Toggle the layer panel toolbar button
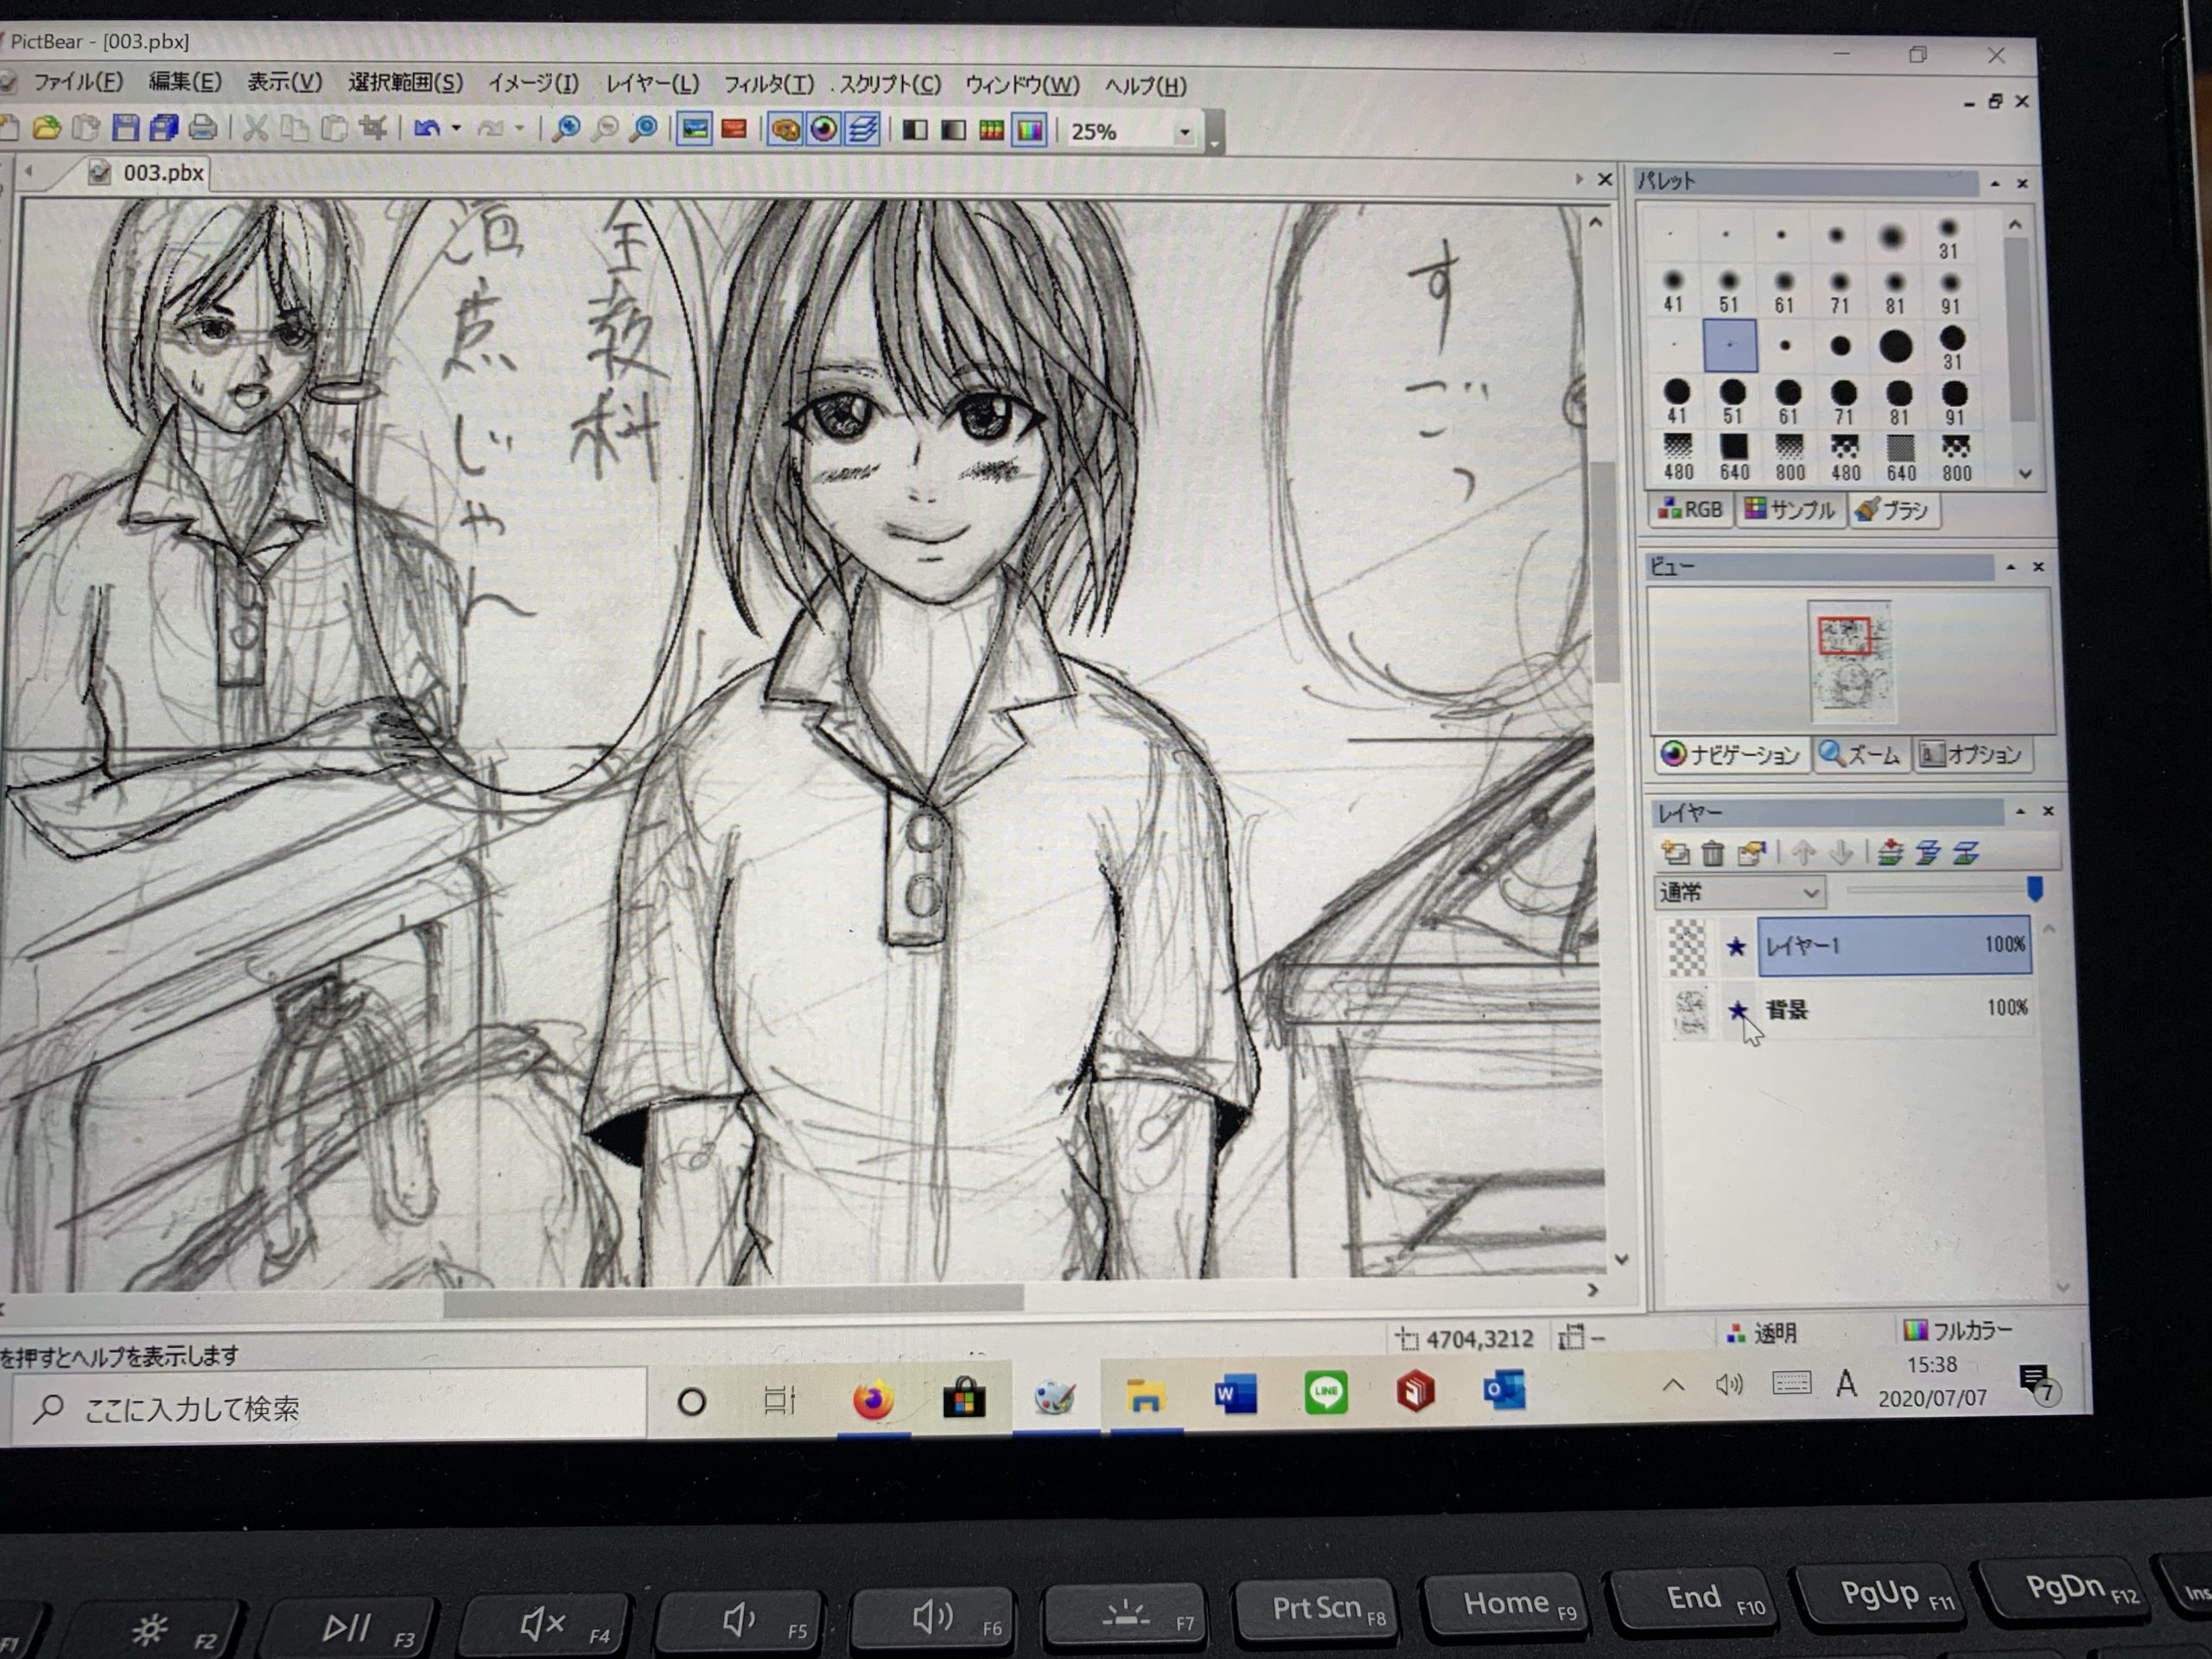This screenshot has height=1659, width=2212. 862,130
